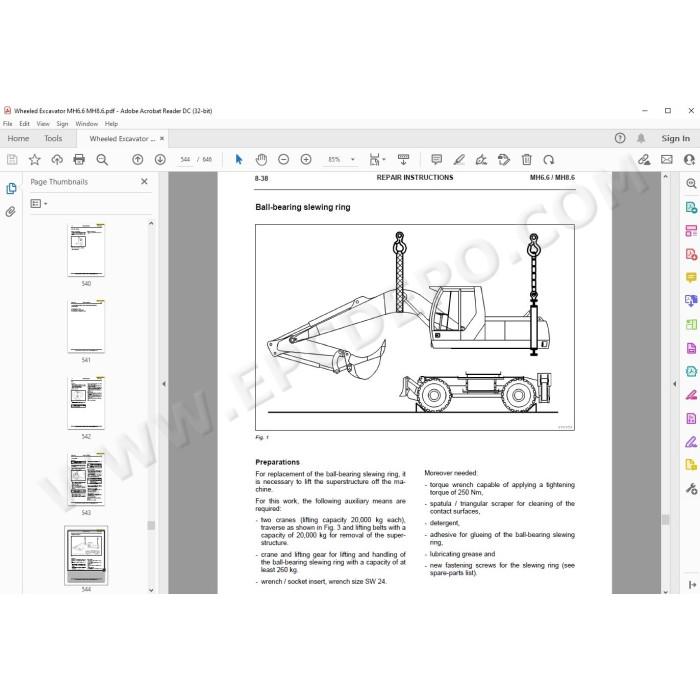This screenshot has height=700, width=700.
Task: Select the Wheeled Excavator document tab
Action: (x=122, y=139)
